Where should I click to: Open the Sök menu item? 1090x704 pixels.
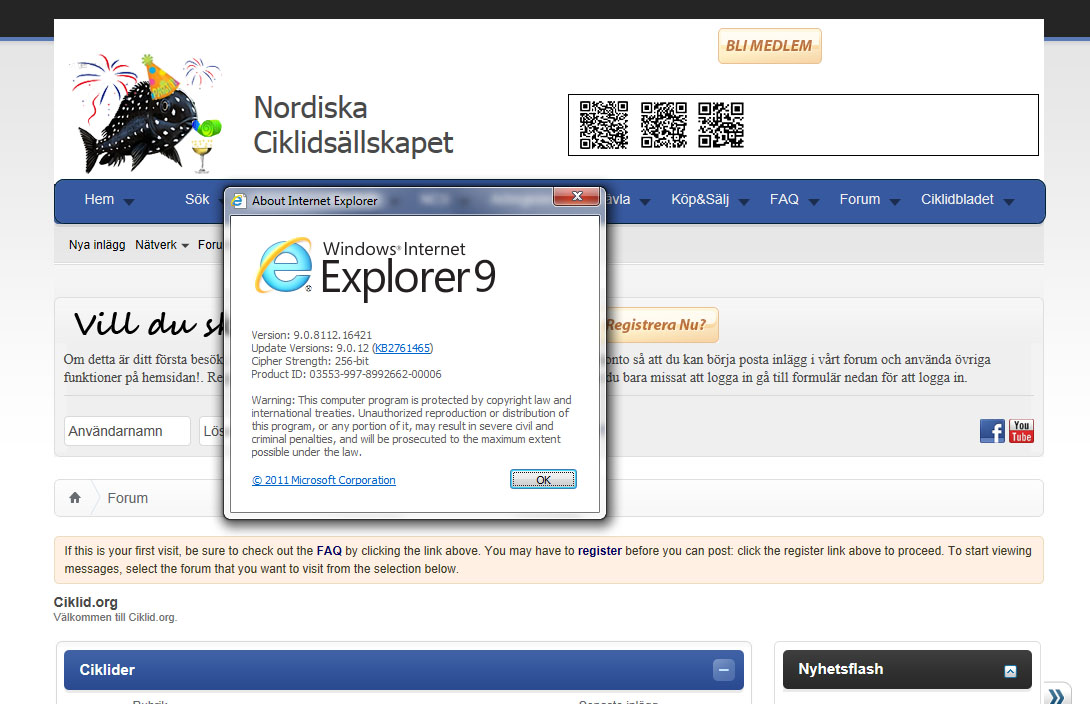coord(197,199)
